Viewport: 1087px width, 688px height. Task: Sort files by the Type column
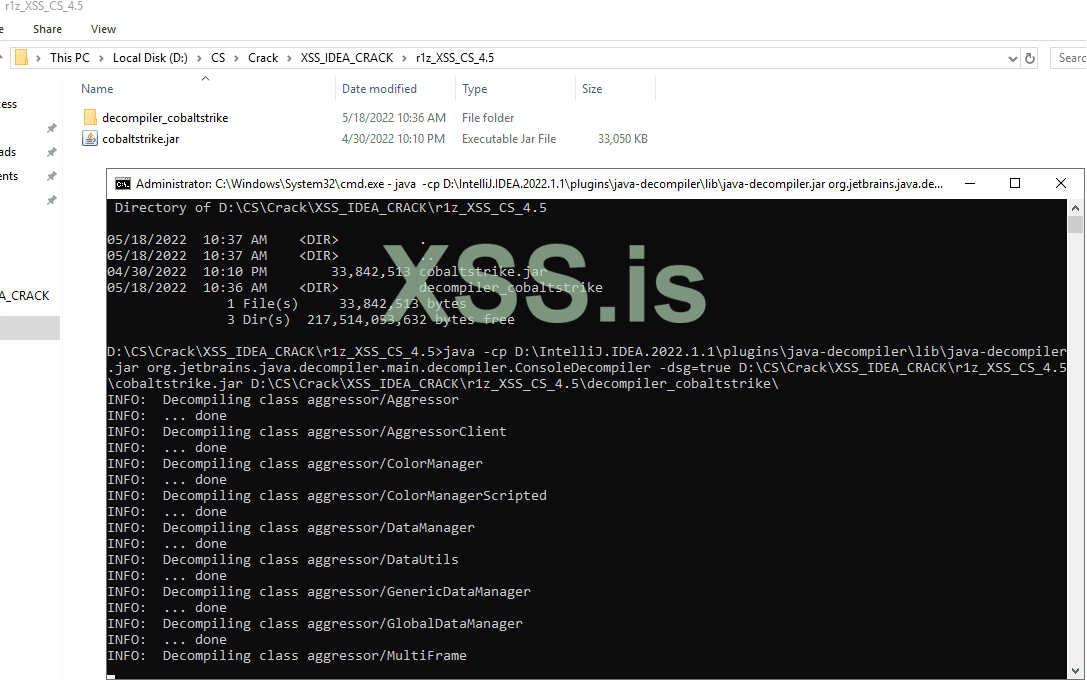[x=475, y=89]
